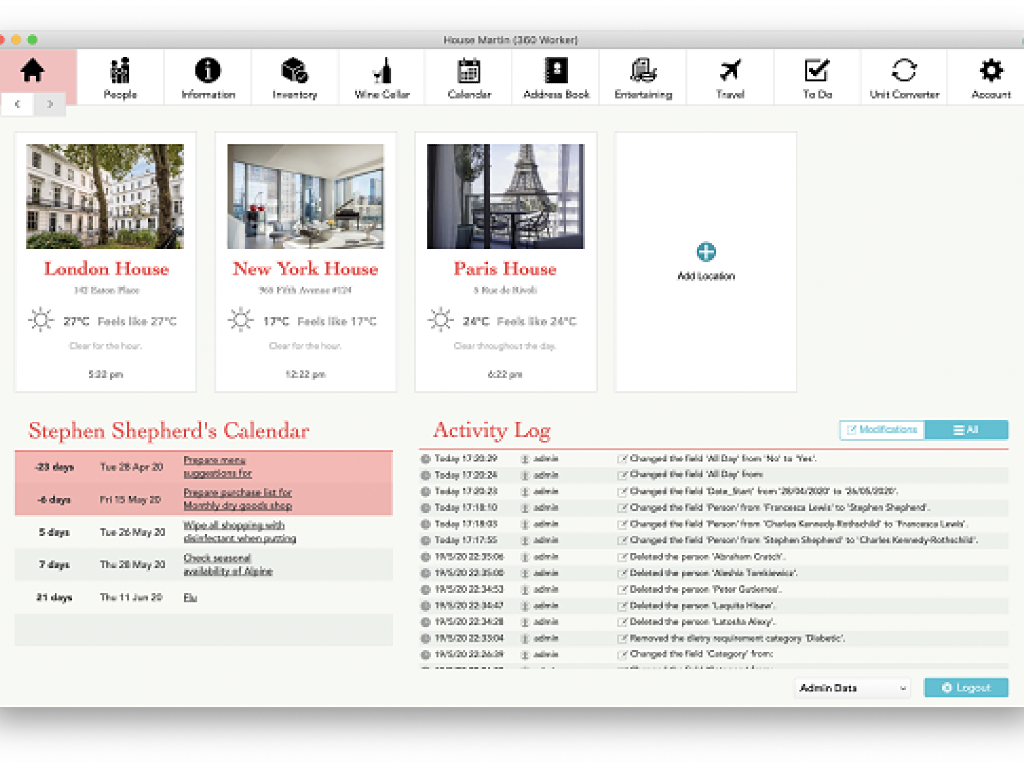
Task: Go to the Home tab
Action: (x=33, y=71)
